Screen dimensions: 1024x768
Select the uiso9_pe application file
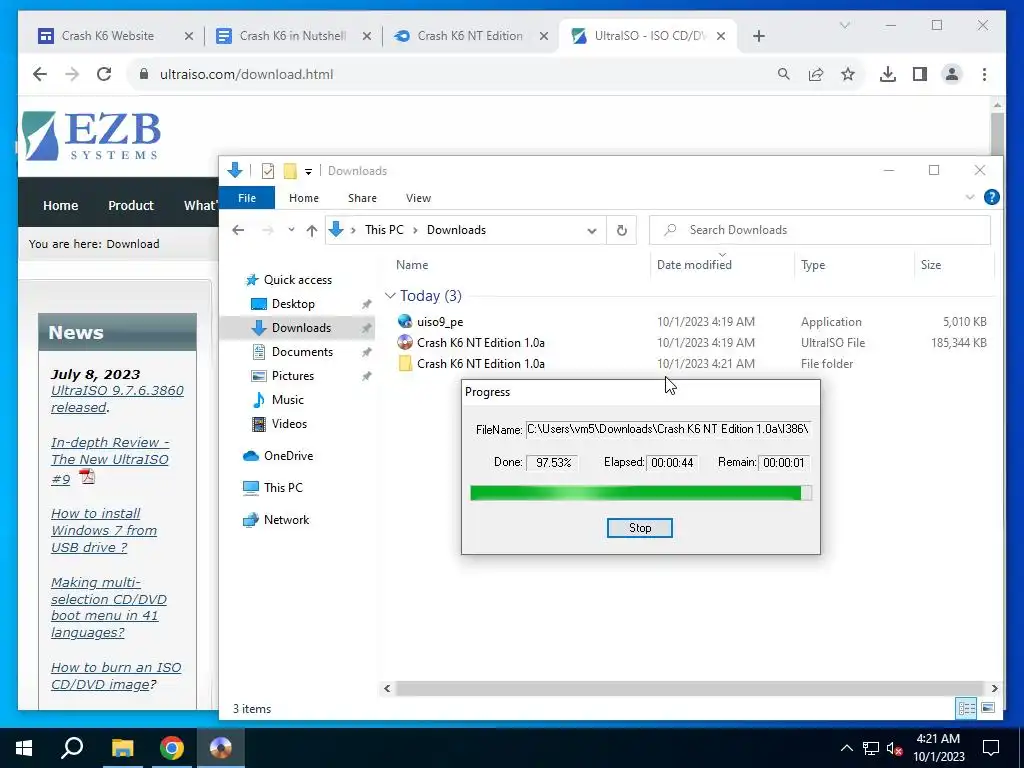coord(440,322)
